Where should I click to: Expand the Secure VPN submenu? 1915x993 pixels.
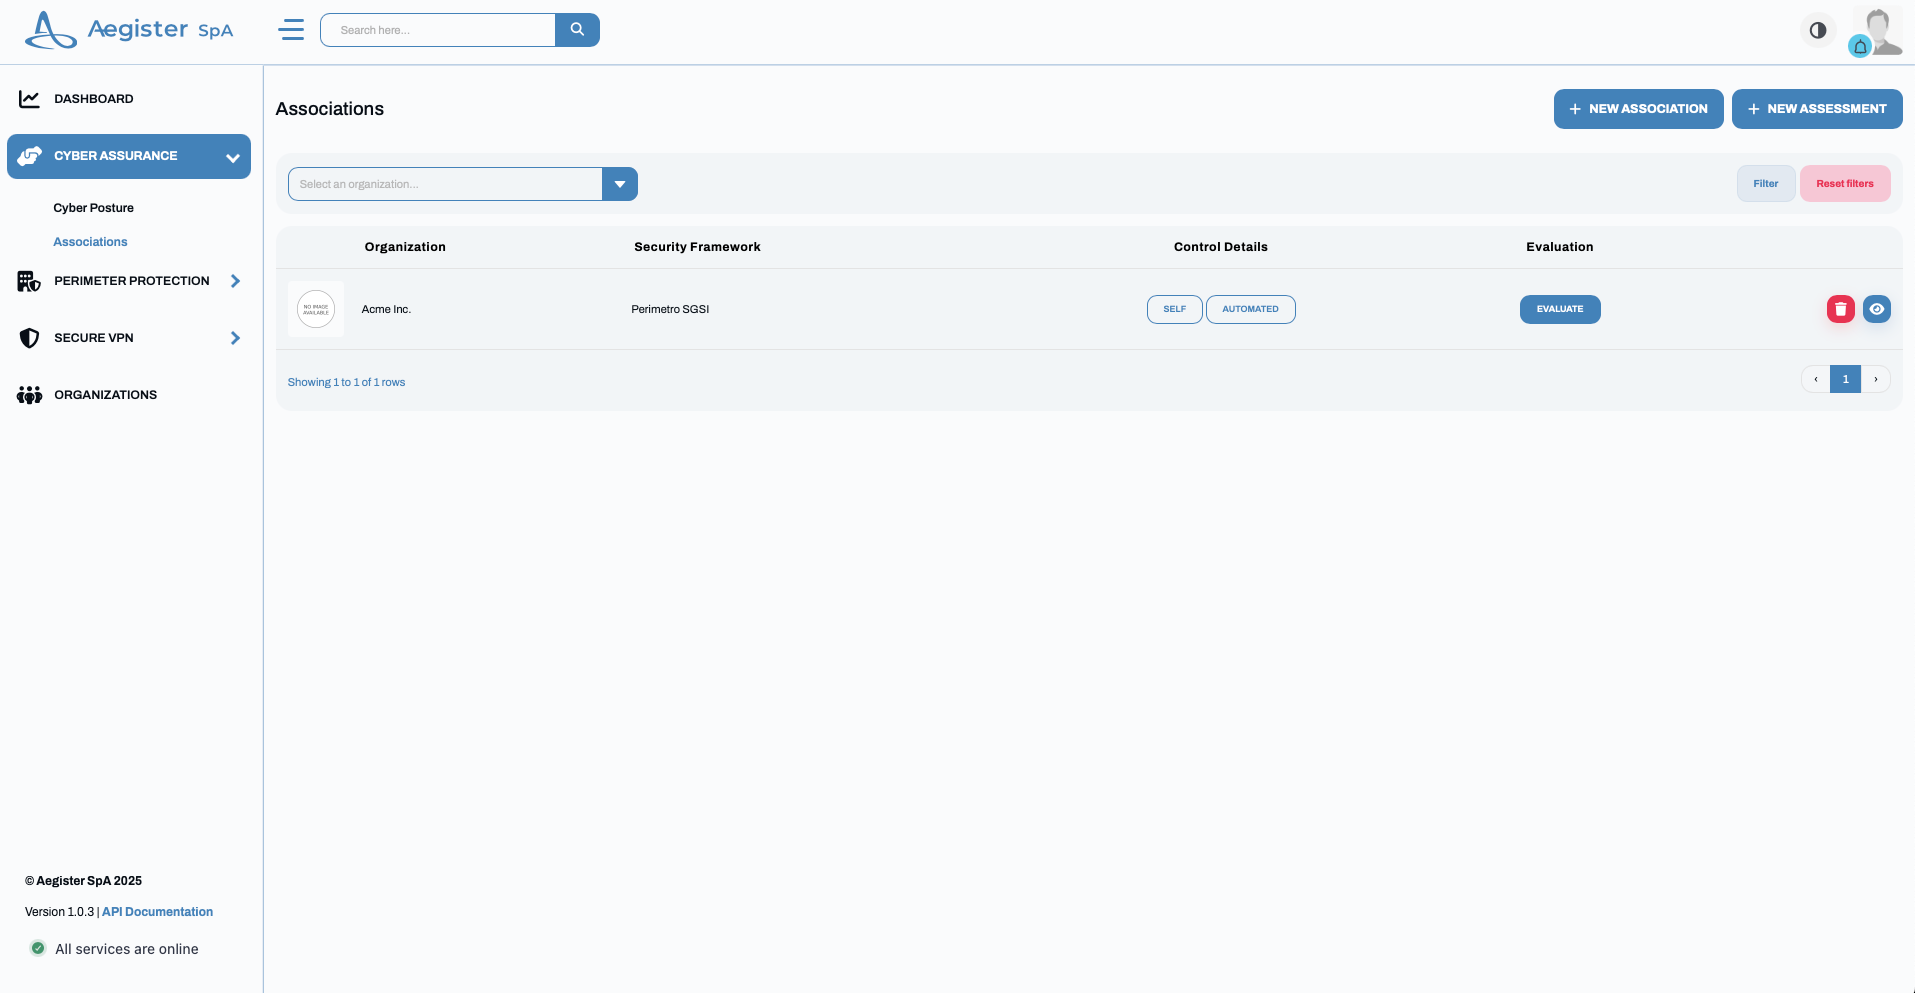pyautogui.click(x=235, y=338)
